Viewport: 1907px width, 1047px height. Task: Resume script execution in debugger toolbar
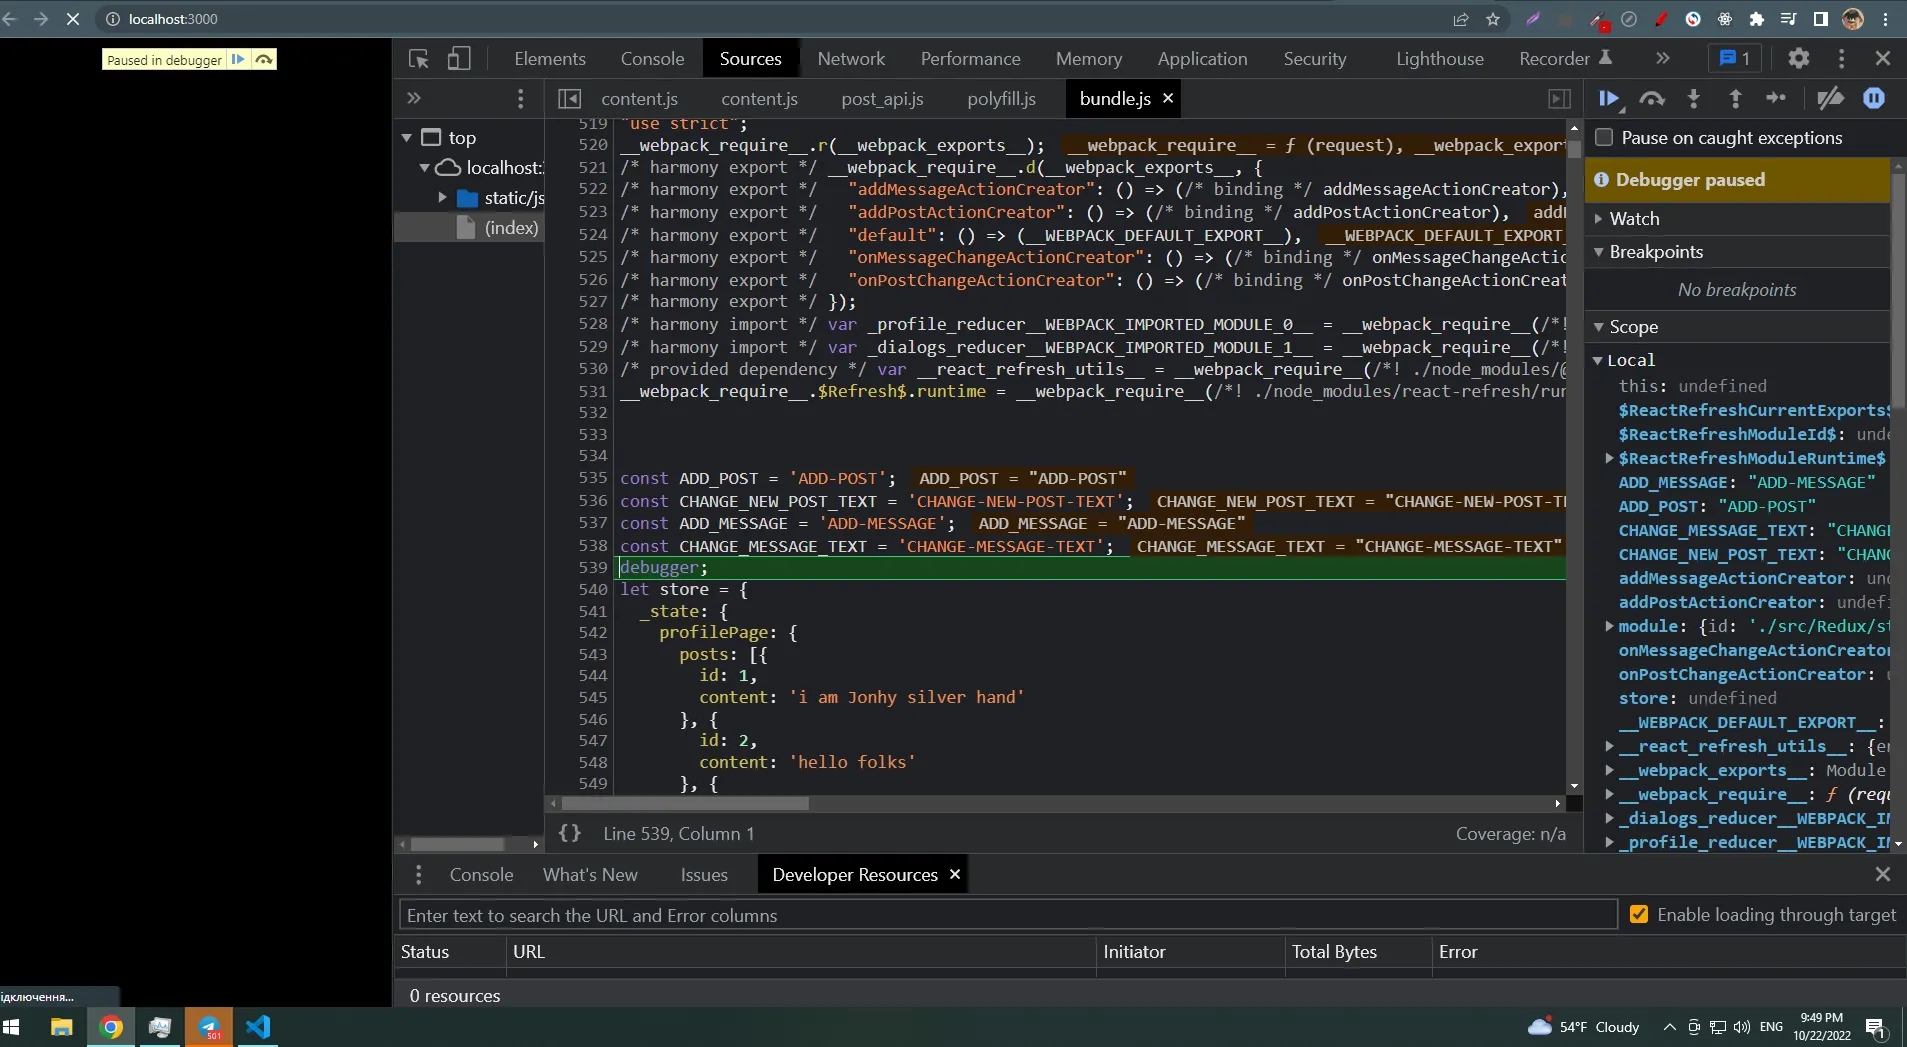[1608, 98]
